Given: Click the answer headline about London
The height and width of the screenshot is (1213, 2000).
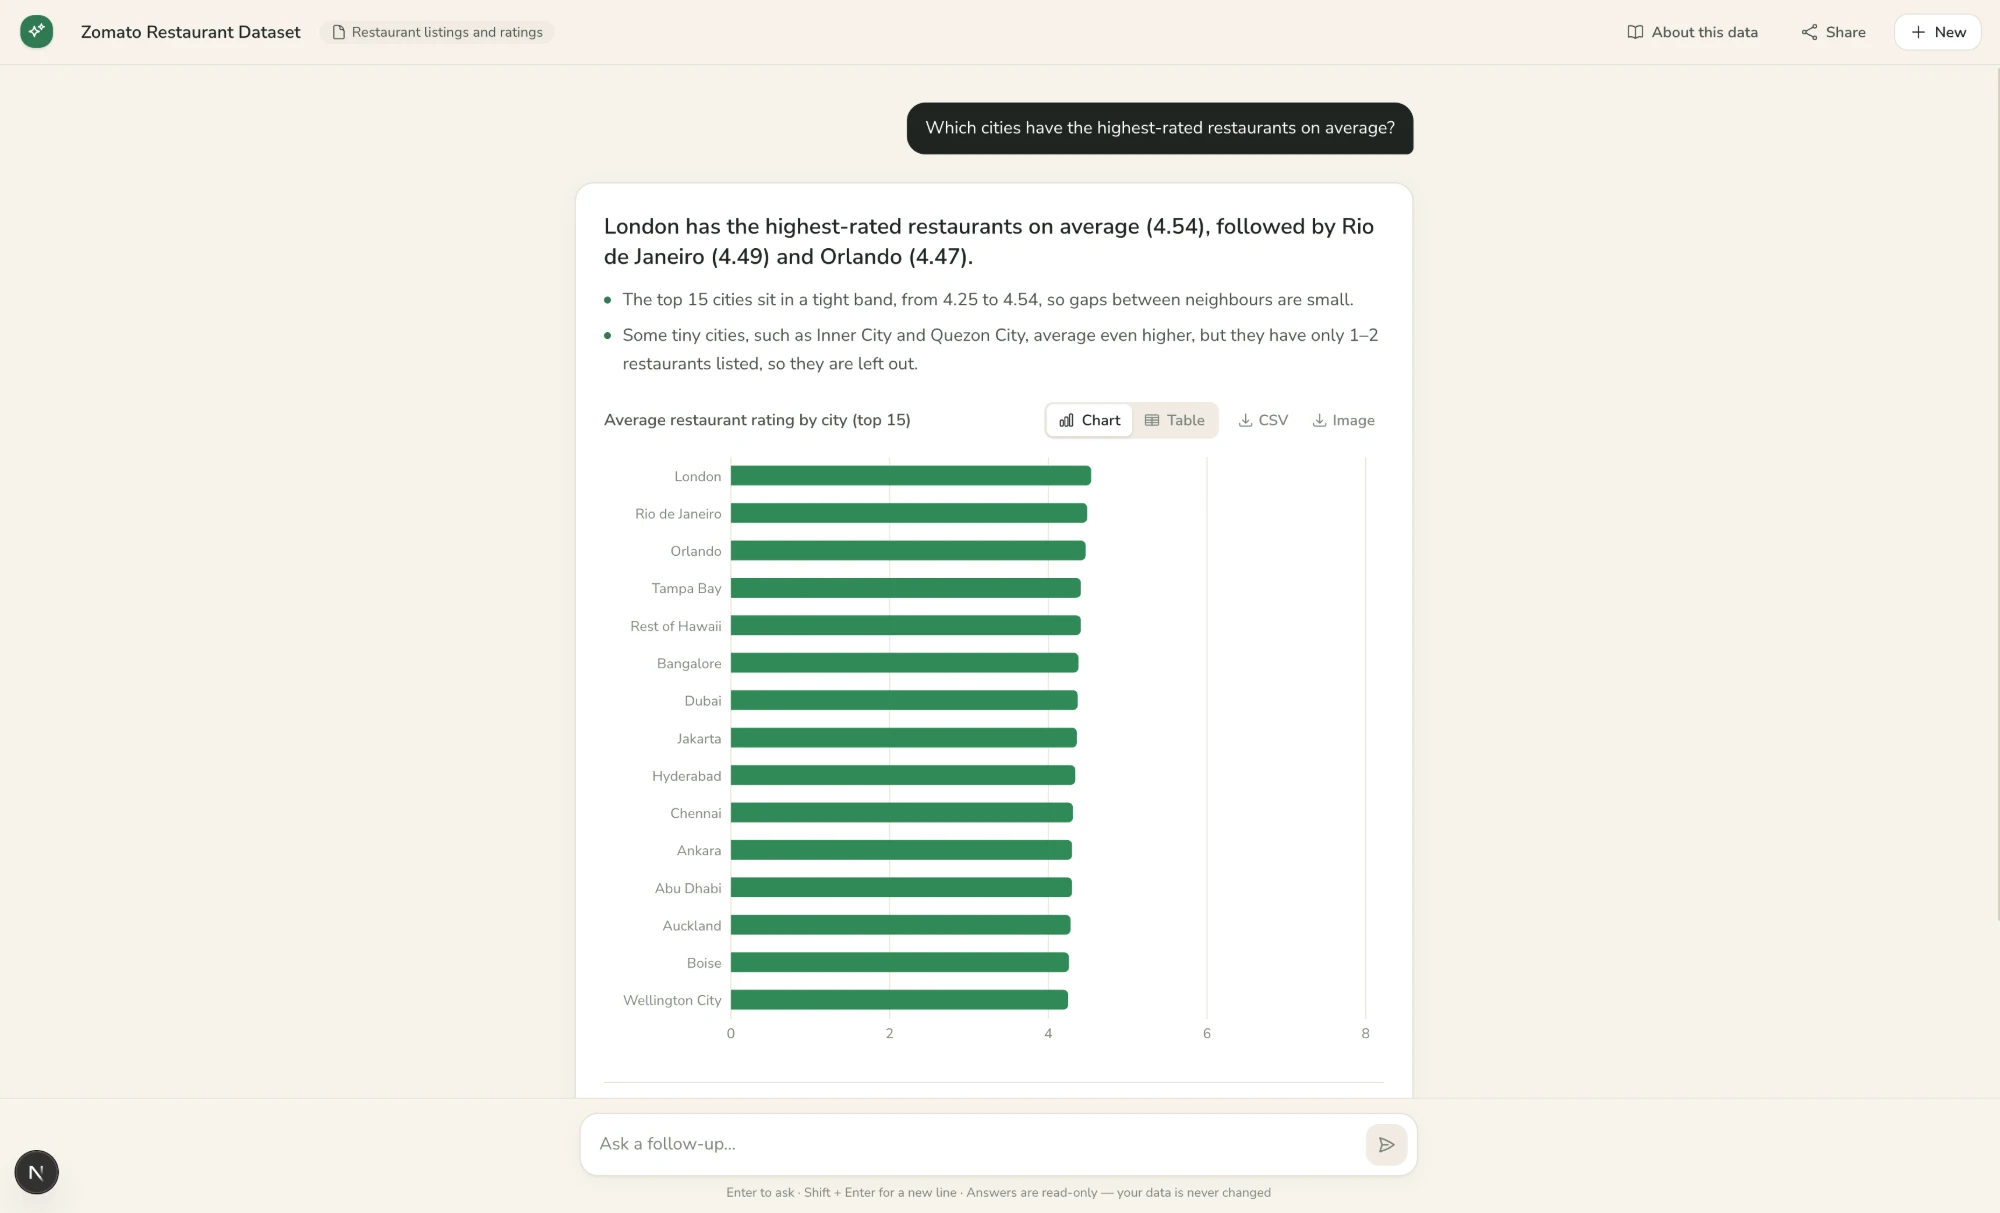Looking at the screenshot, I should [989, 241].
